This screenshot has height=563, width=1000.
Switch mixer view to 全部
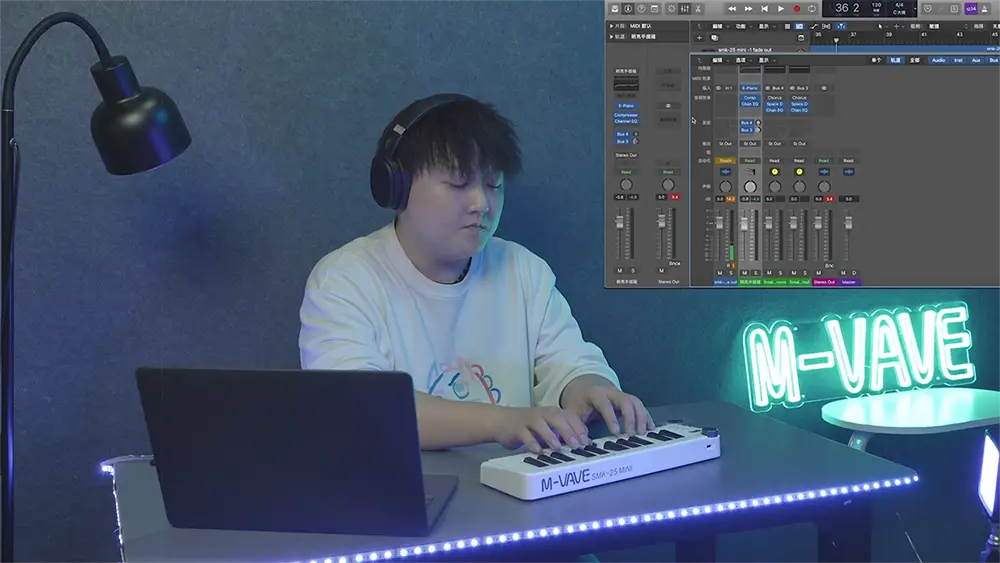915,61
